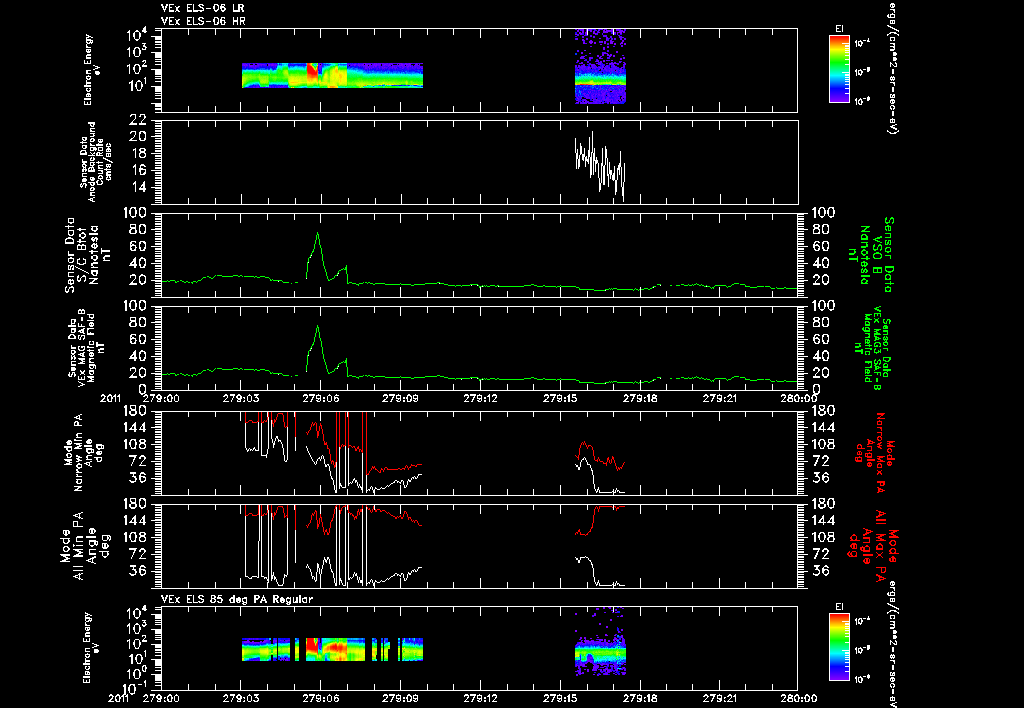1024x708 pixels.
Task: Click the green 'VSO B Nanotesla' right axis label
Action: 870,255
